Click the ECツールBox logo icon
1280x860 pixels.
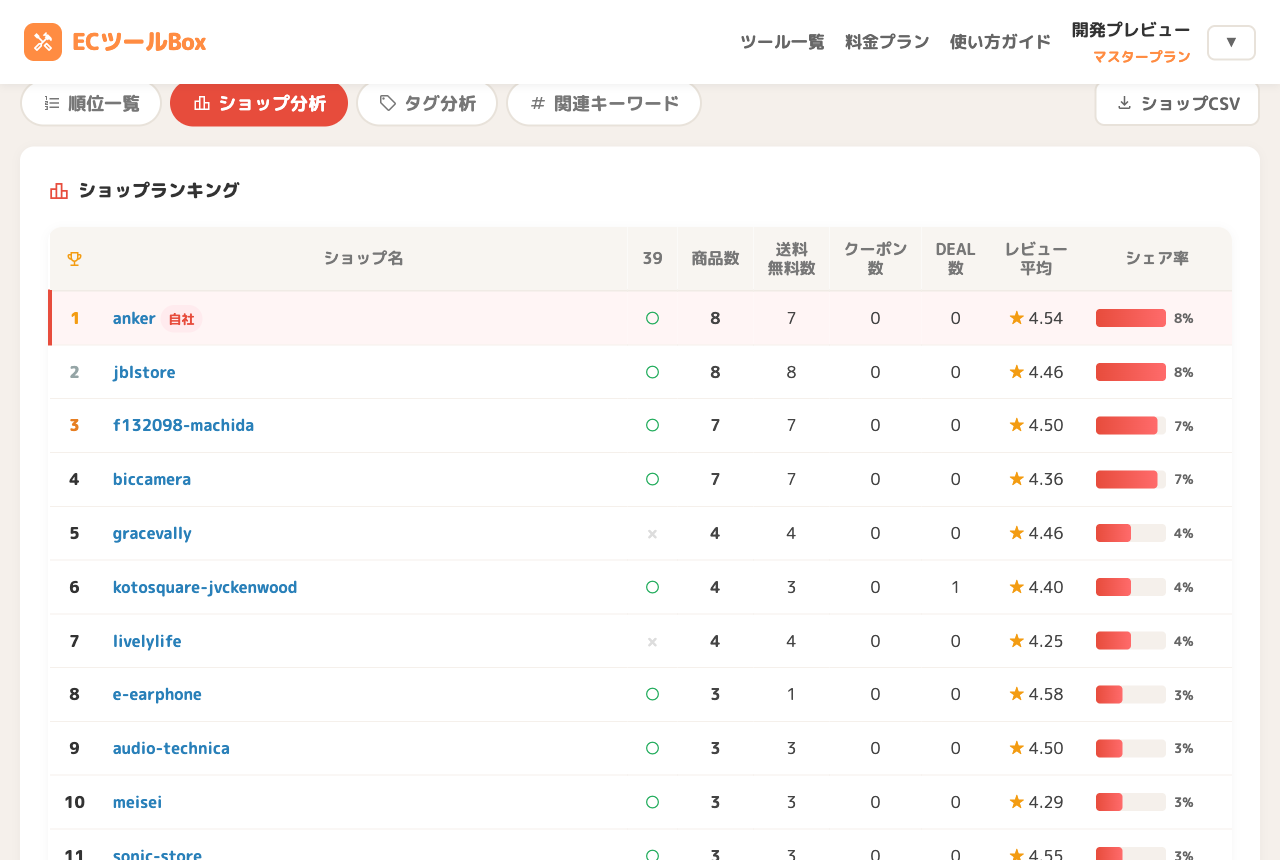coord(43,42)
